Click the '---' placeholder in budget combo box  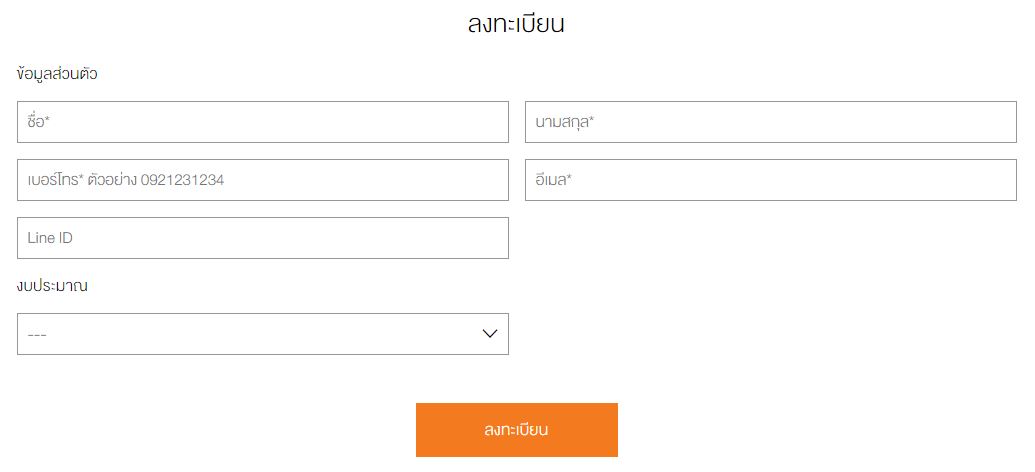[38, 335]
